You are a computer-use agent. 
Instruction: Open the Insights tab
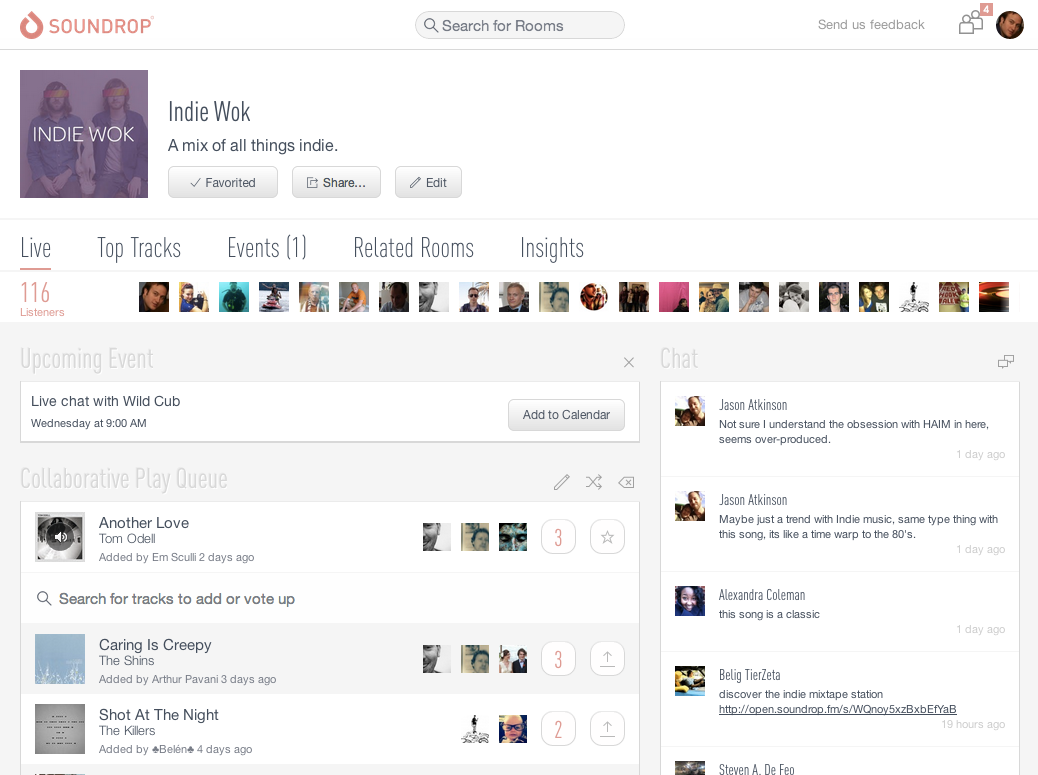pyautogui.click(x=552, y=248)
